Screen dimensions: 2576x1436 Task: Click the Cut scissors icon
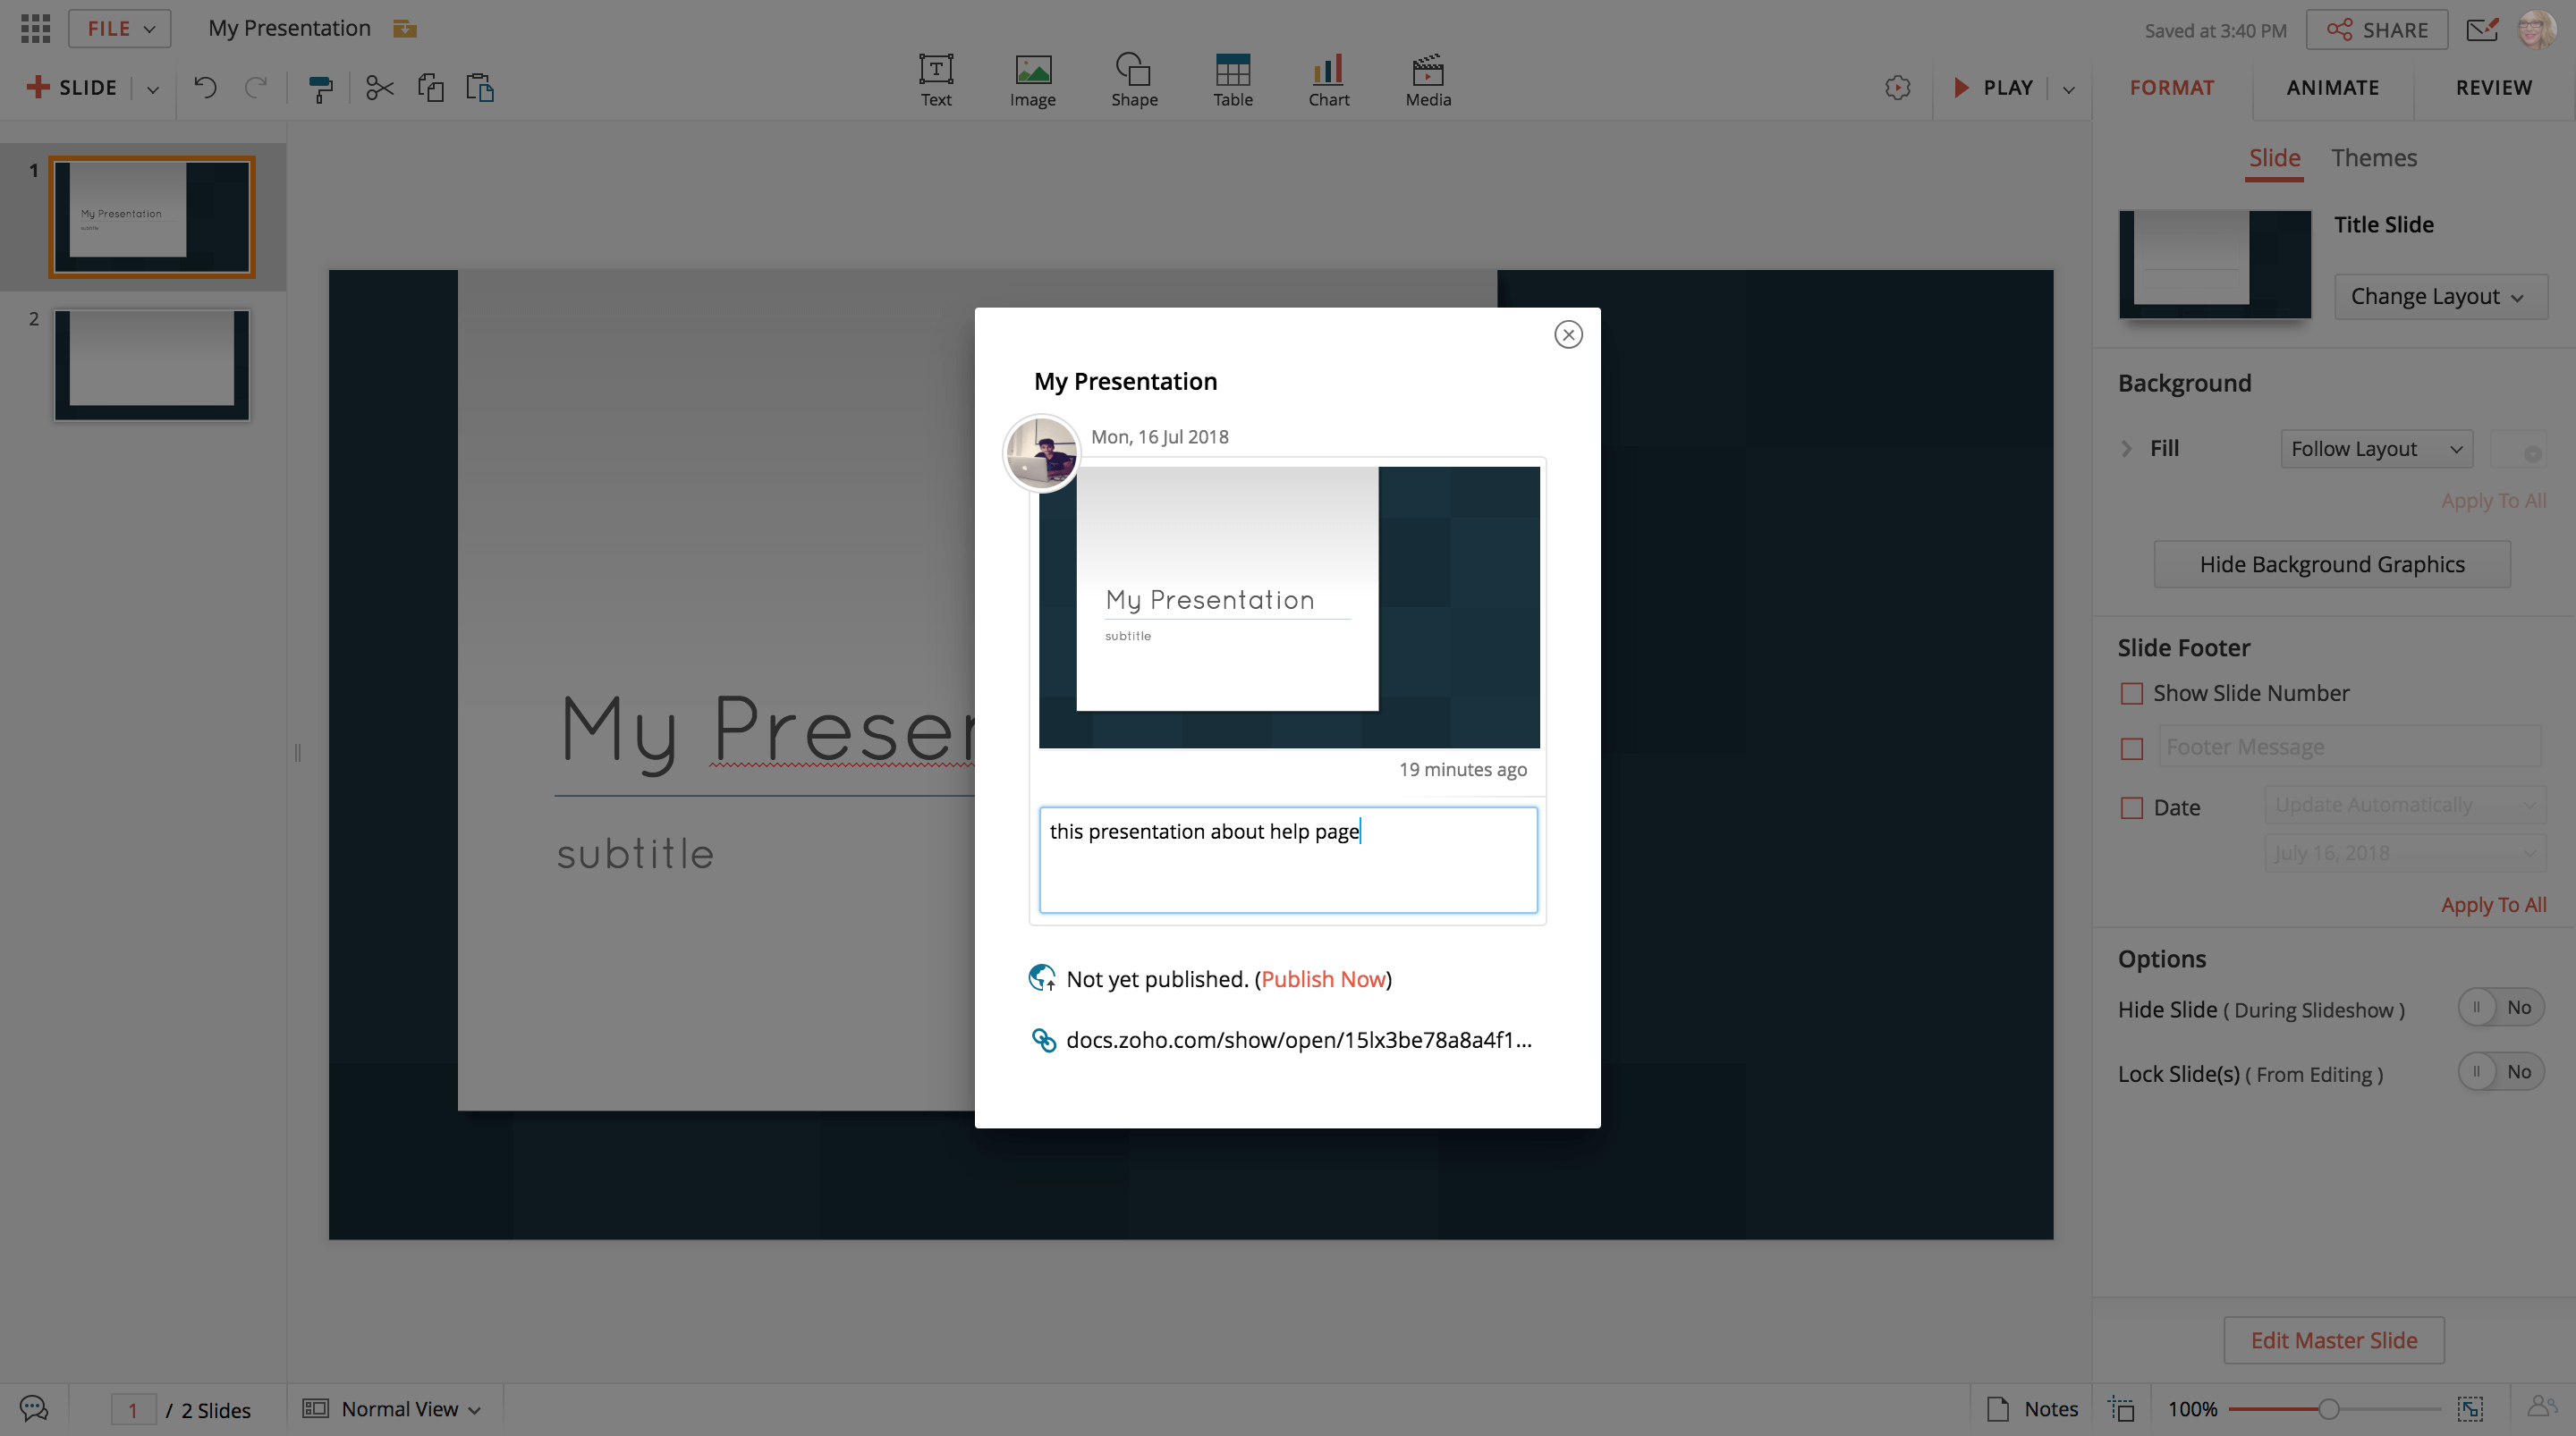pyautogui.click(x=379, y=88)
